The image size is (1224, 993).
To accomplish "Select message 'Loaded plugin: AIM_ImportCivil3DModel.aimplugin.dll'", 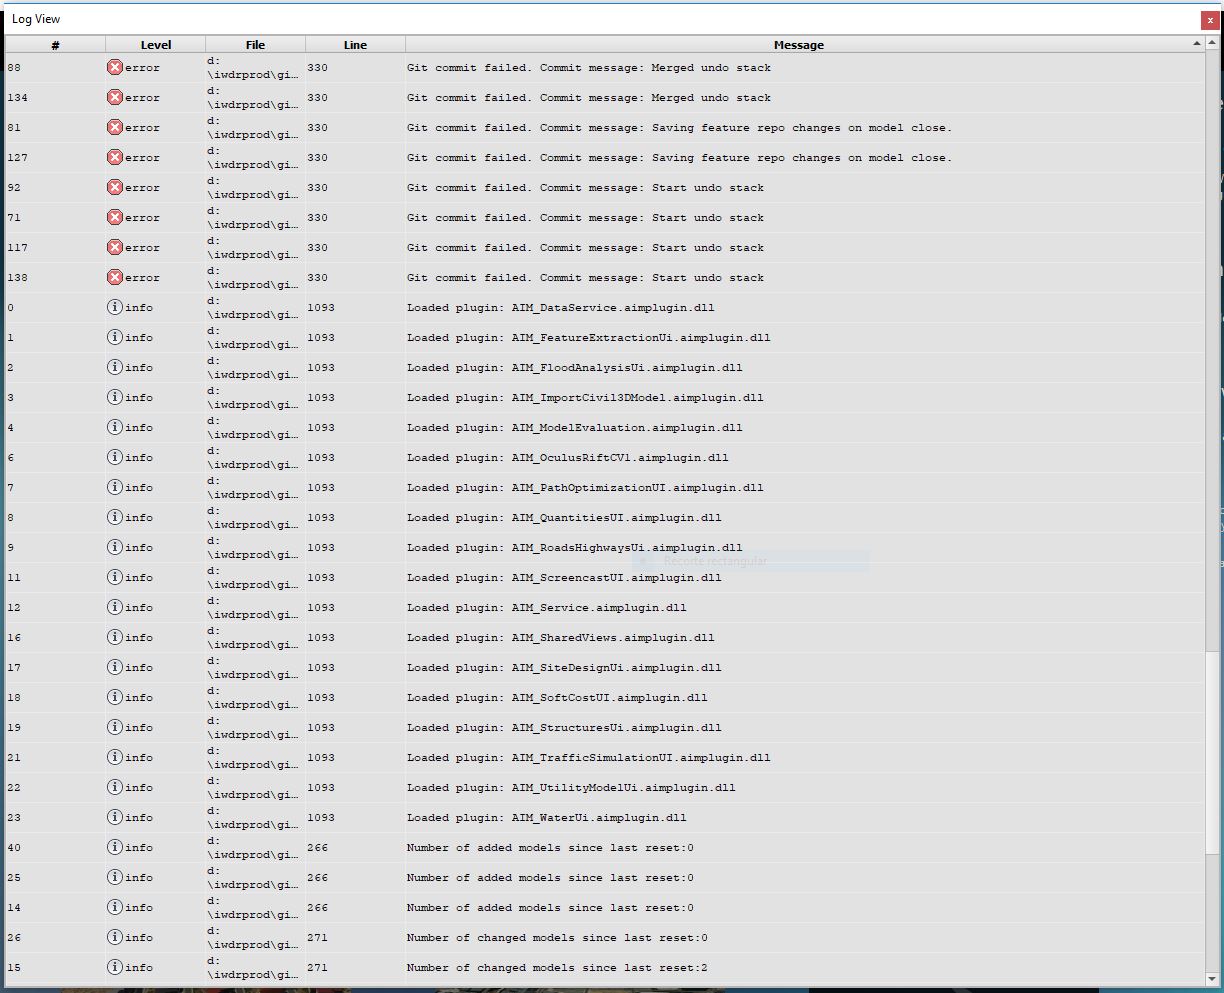I will (x=585, y=397).
